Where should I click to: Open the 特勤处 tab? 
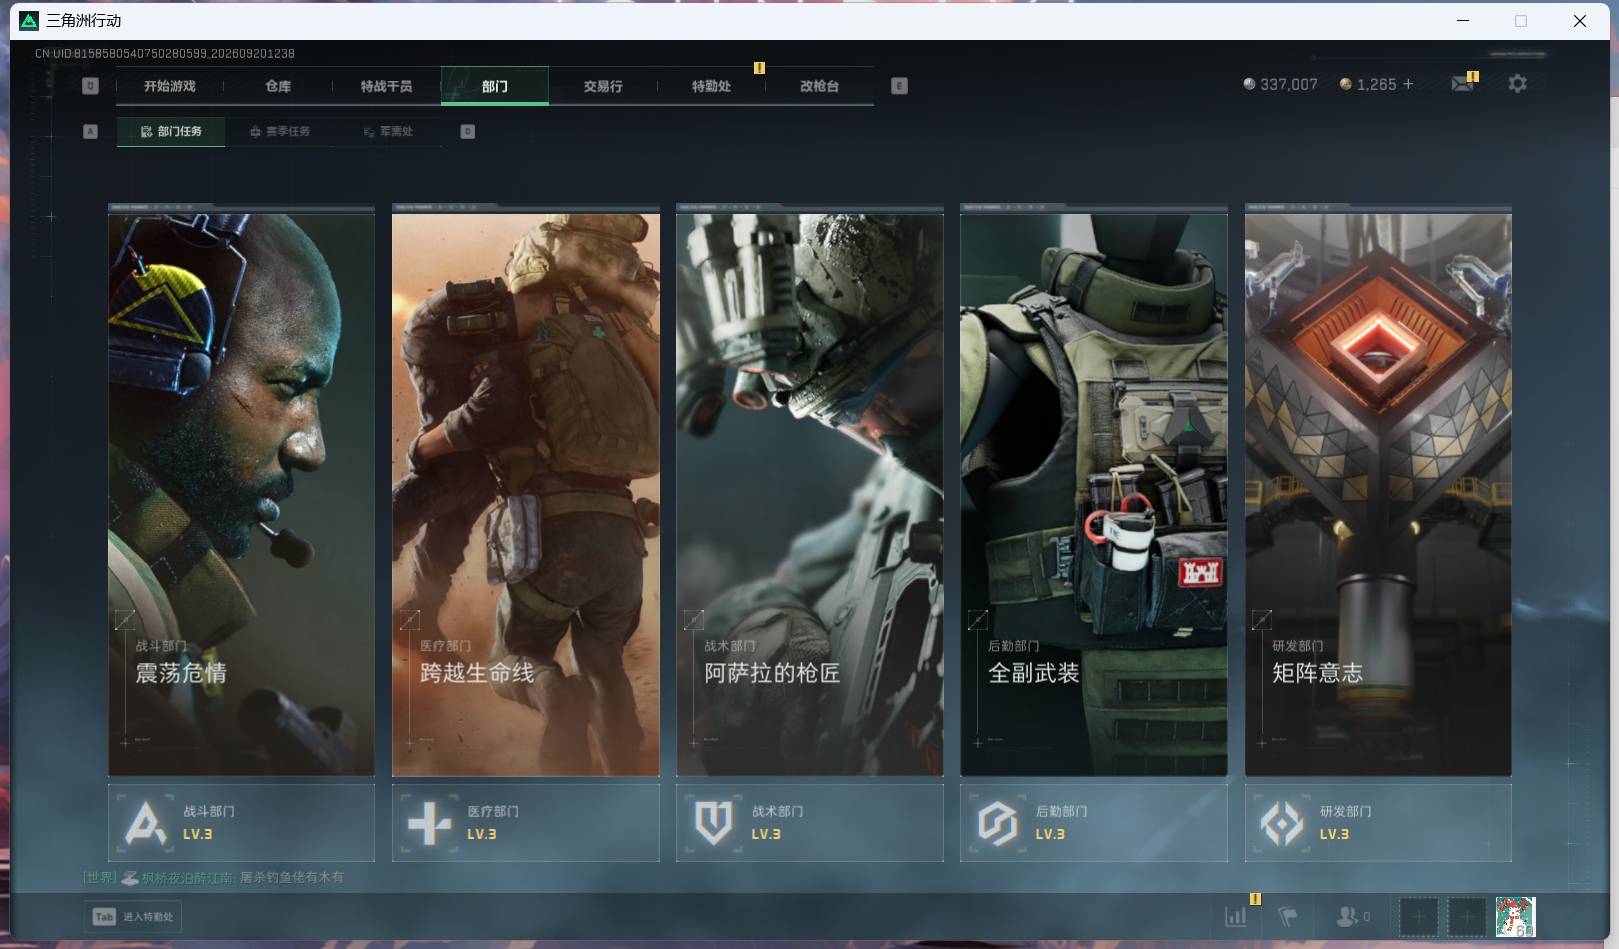pyautogui.click(x=711, y=86)
